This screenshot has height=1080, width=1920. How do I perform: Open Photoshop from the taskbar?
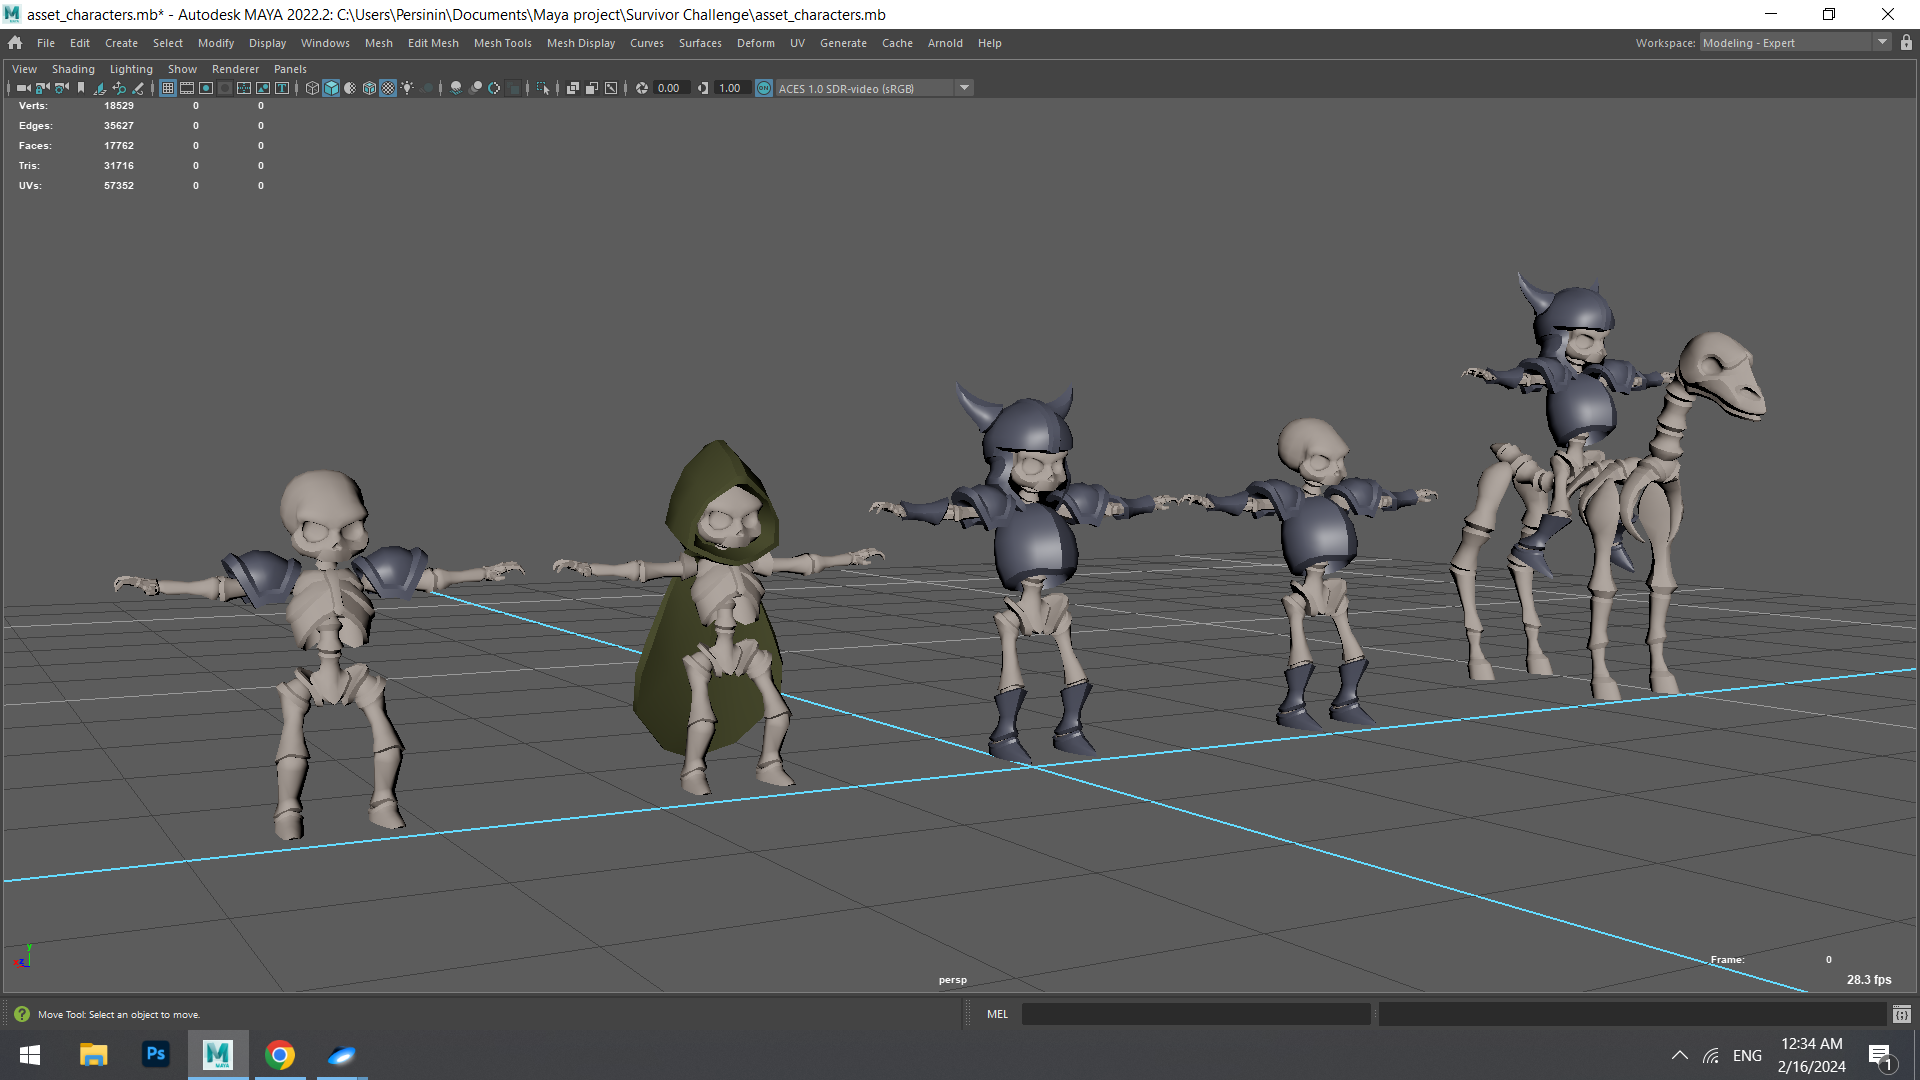[155, 1055]
